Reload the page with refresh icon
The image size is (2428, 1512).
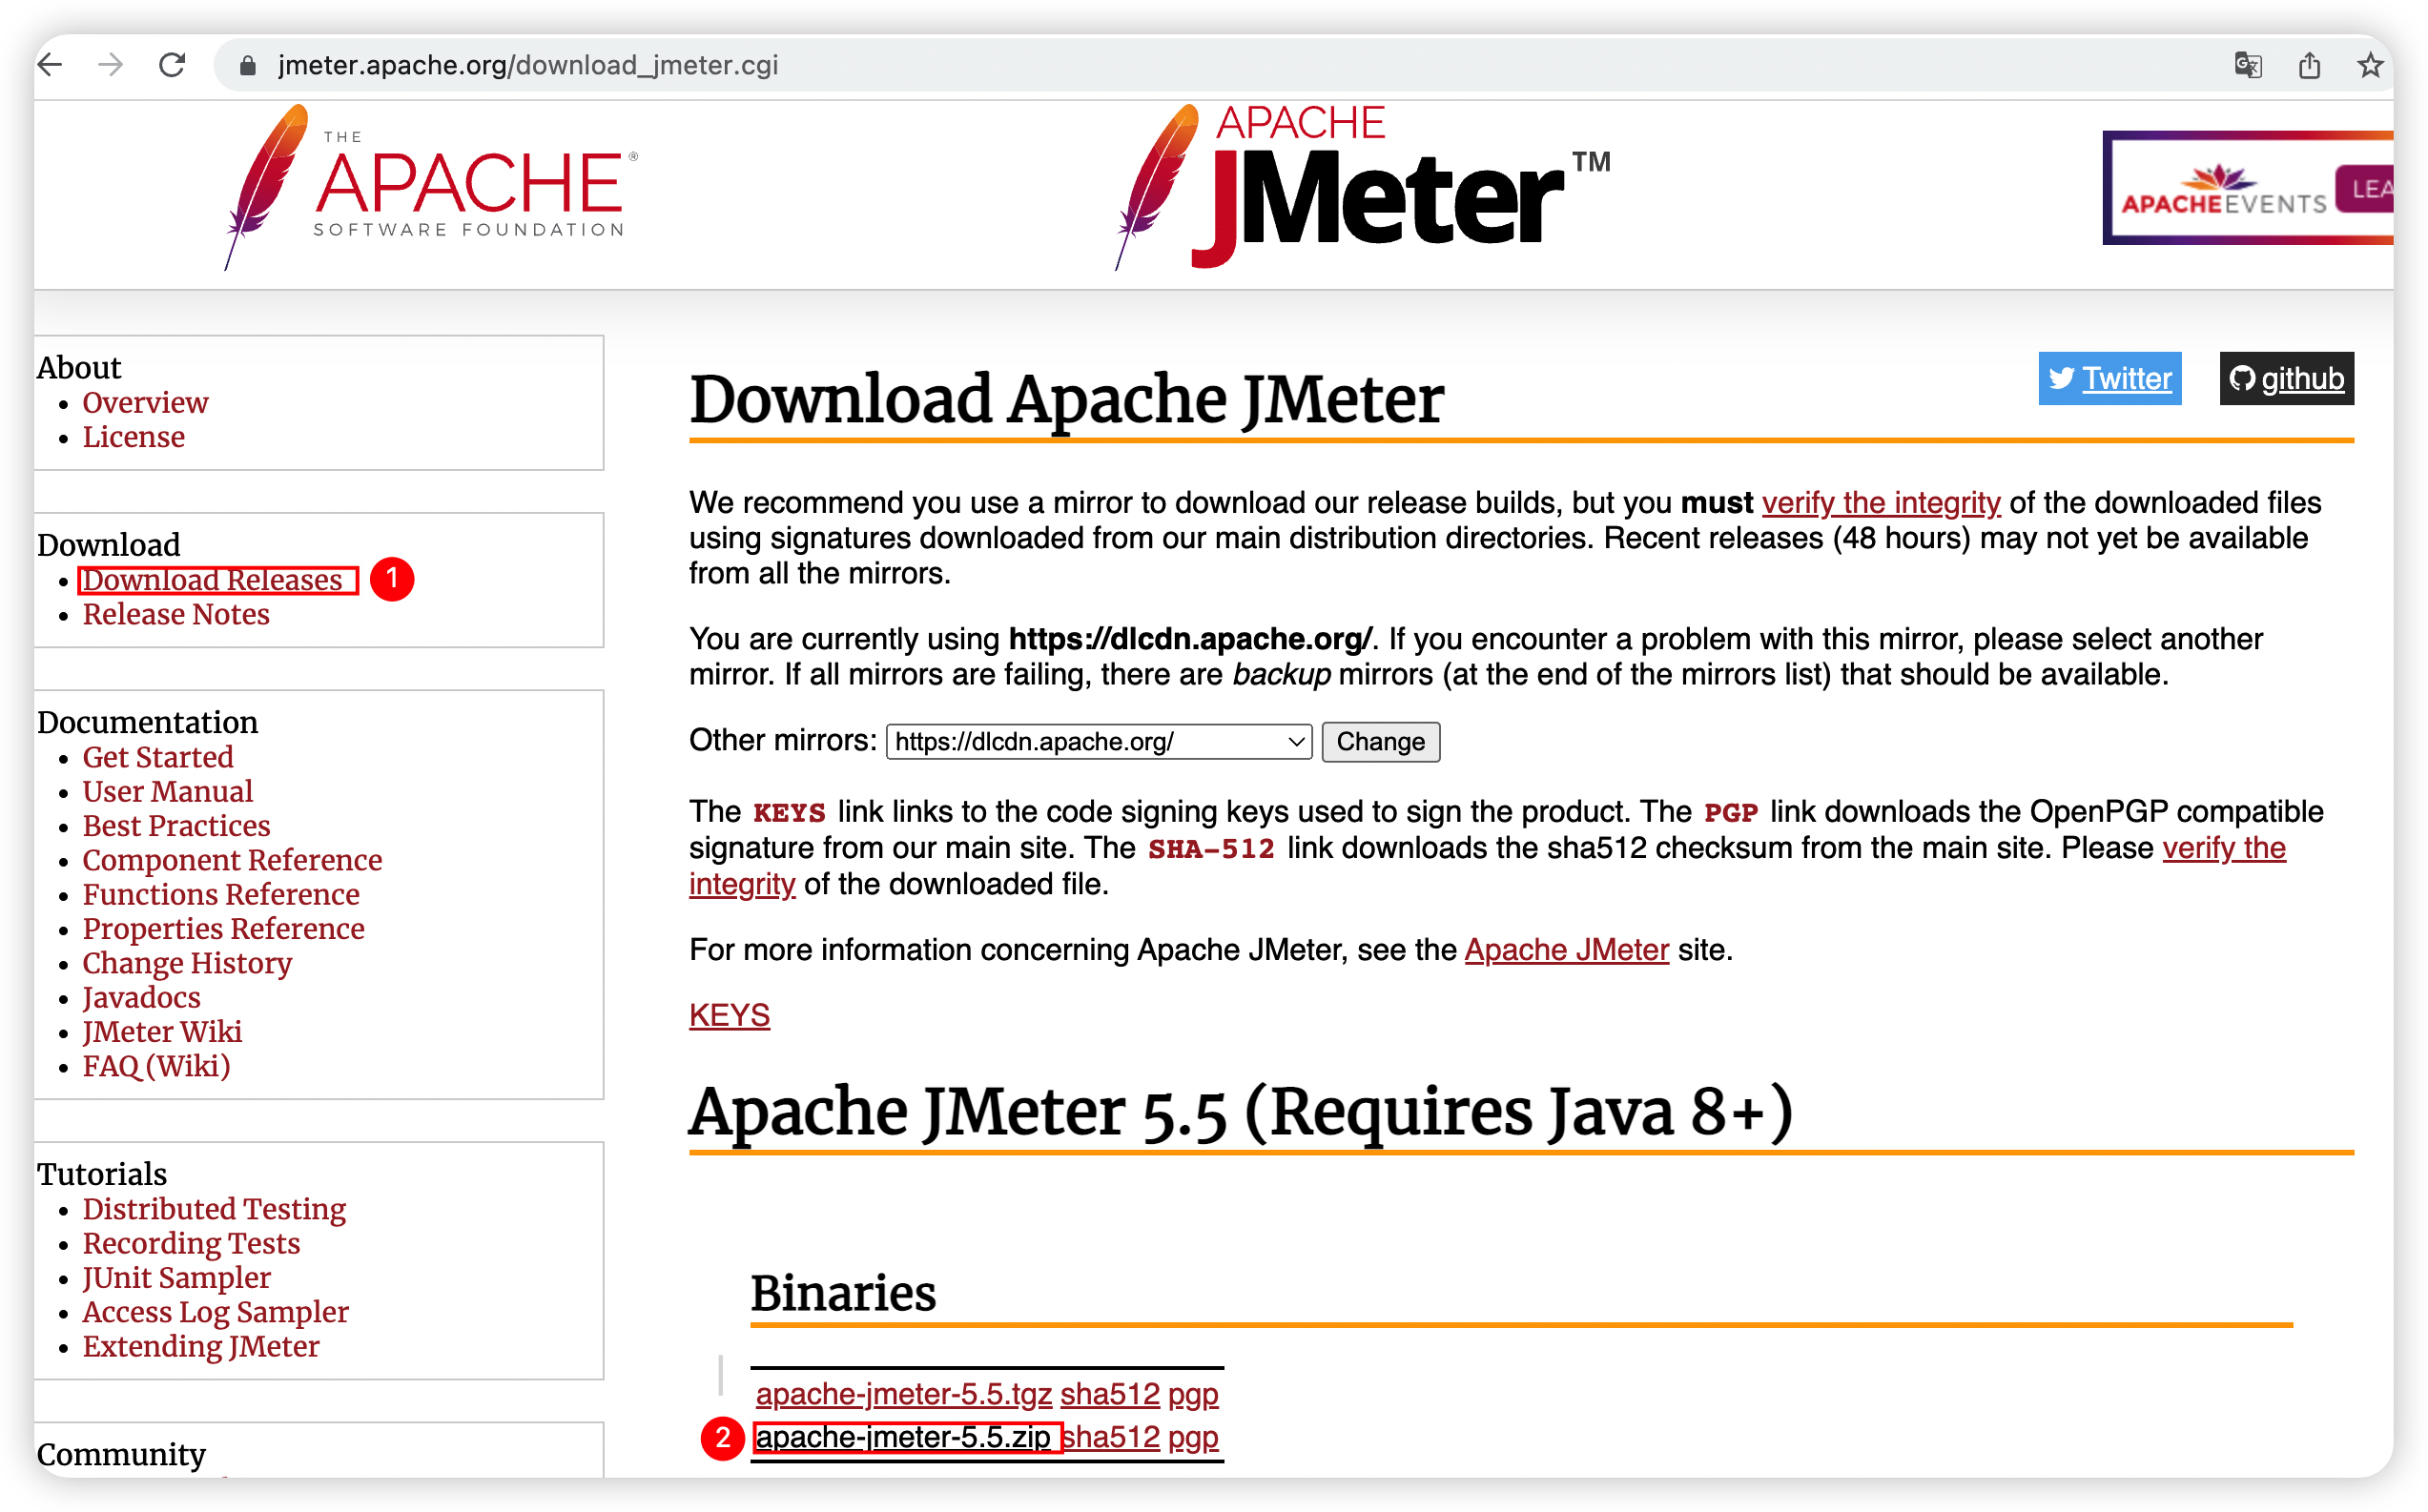pos(172,65)
